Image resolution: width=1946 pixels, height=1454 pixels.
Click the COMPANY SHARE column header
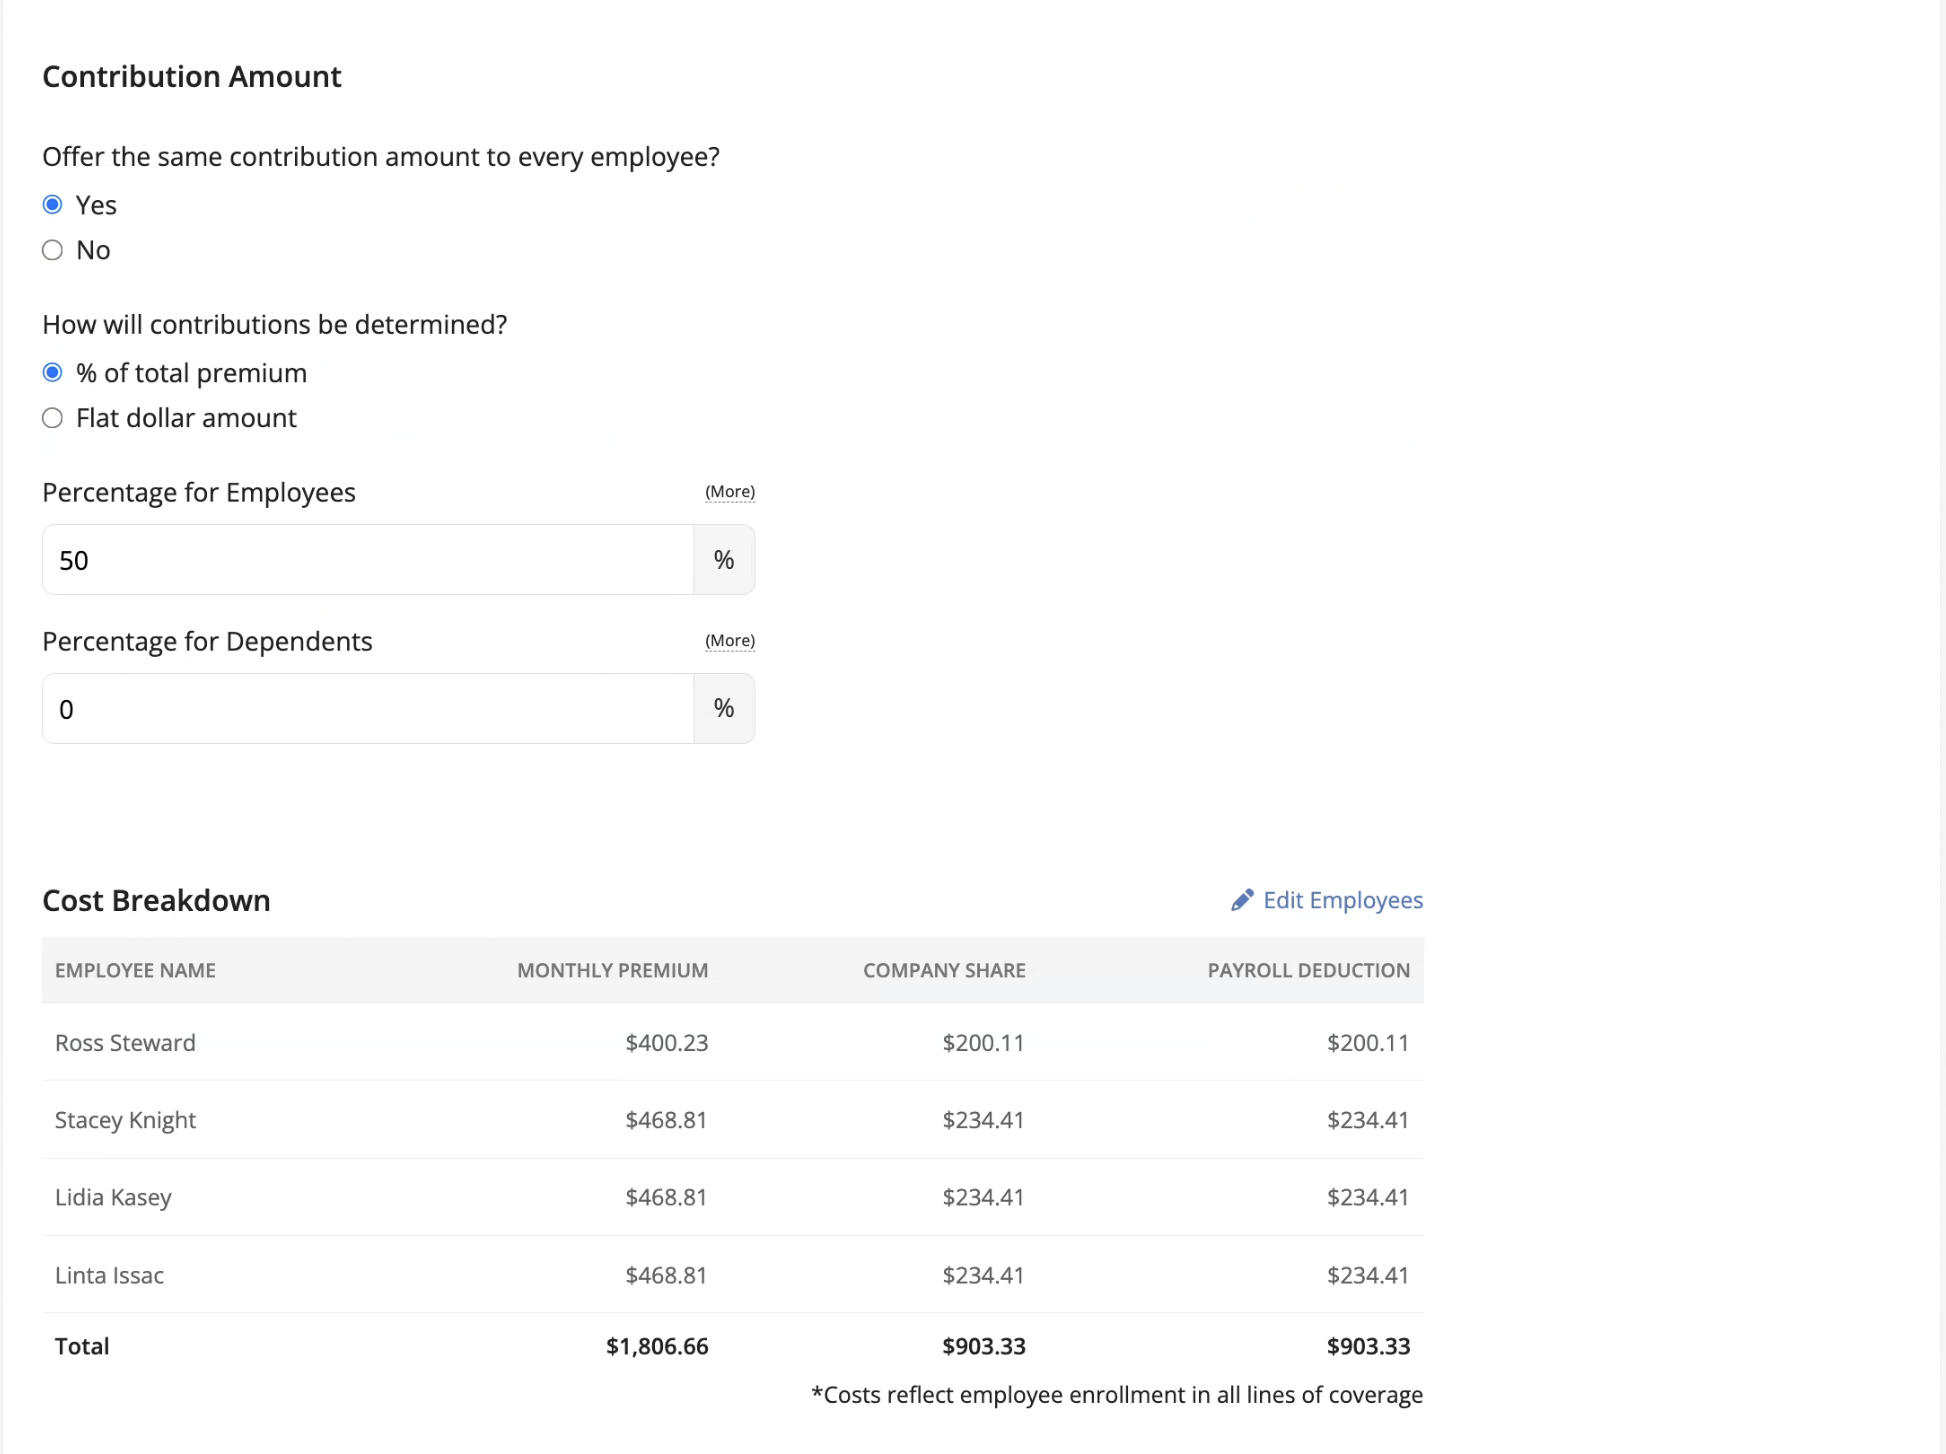point(945,971)
